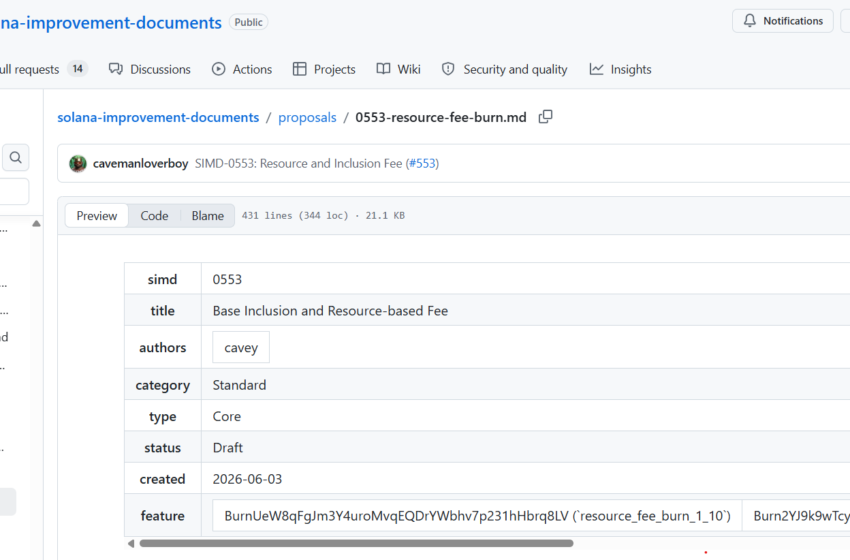Image resolution: width=850 pixels, height=560 pixels.
Task: Click title 'Base Inclusion and Resource-based Fee'
Action: (x=330, y=311)
